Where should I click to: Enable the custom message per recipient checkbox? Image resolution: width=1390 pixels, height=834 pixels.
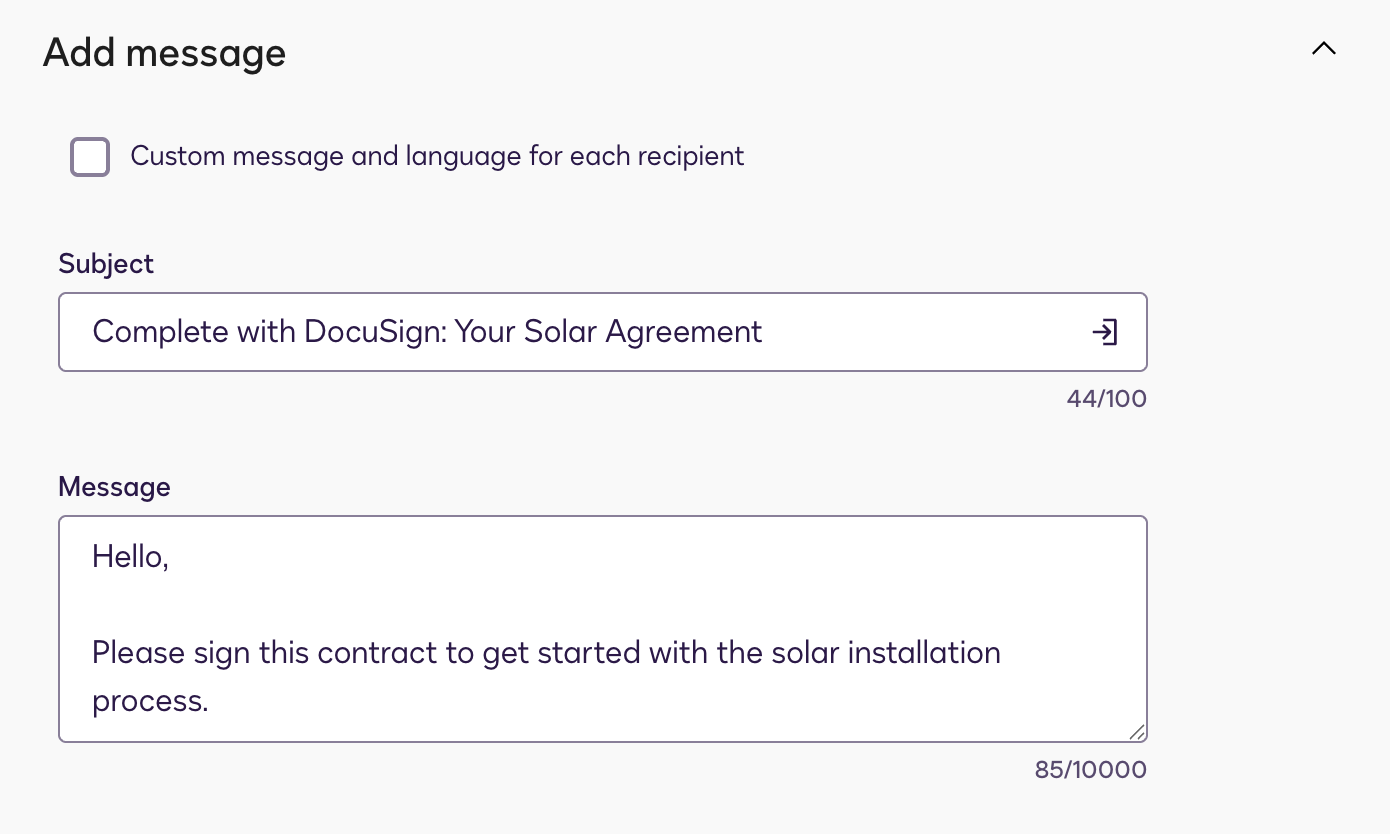click(90, 157)
